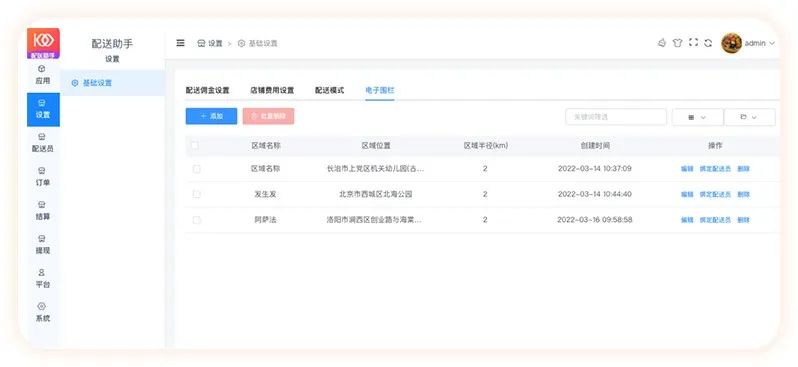Click 绑定配送员 in the 阿萨法 row

pyautogui.click(x=715, y=220)
